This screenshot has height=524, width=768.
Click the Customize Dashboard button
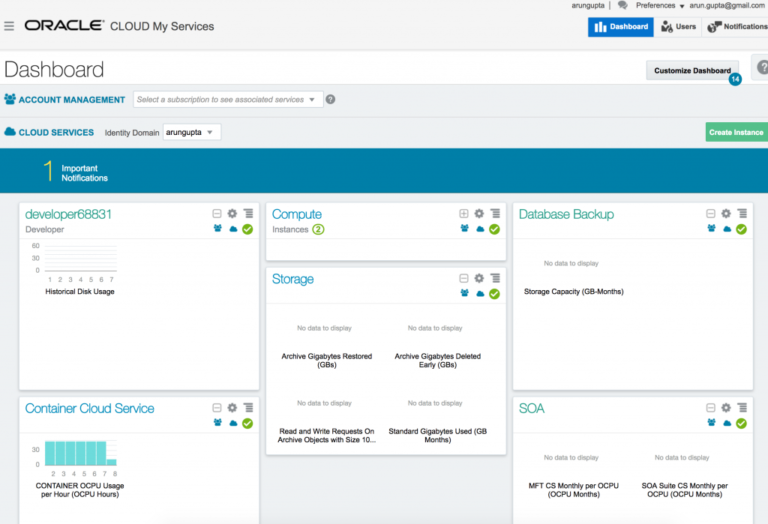pos(692,71)
